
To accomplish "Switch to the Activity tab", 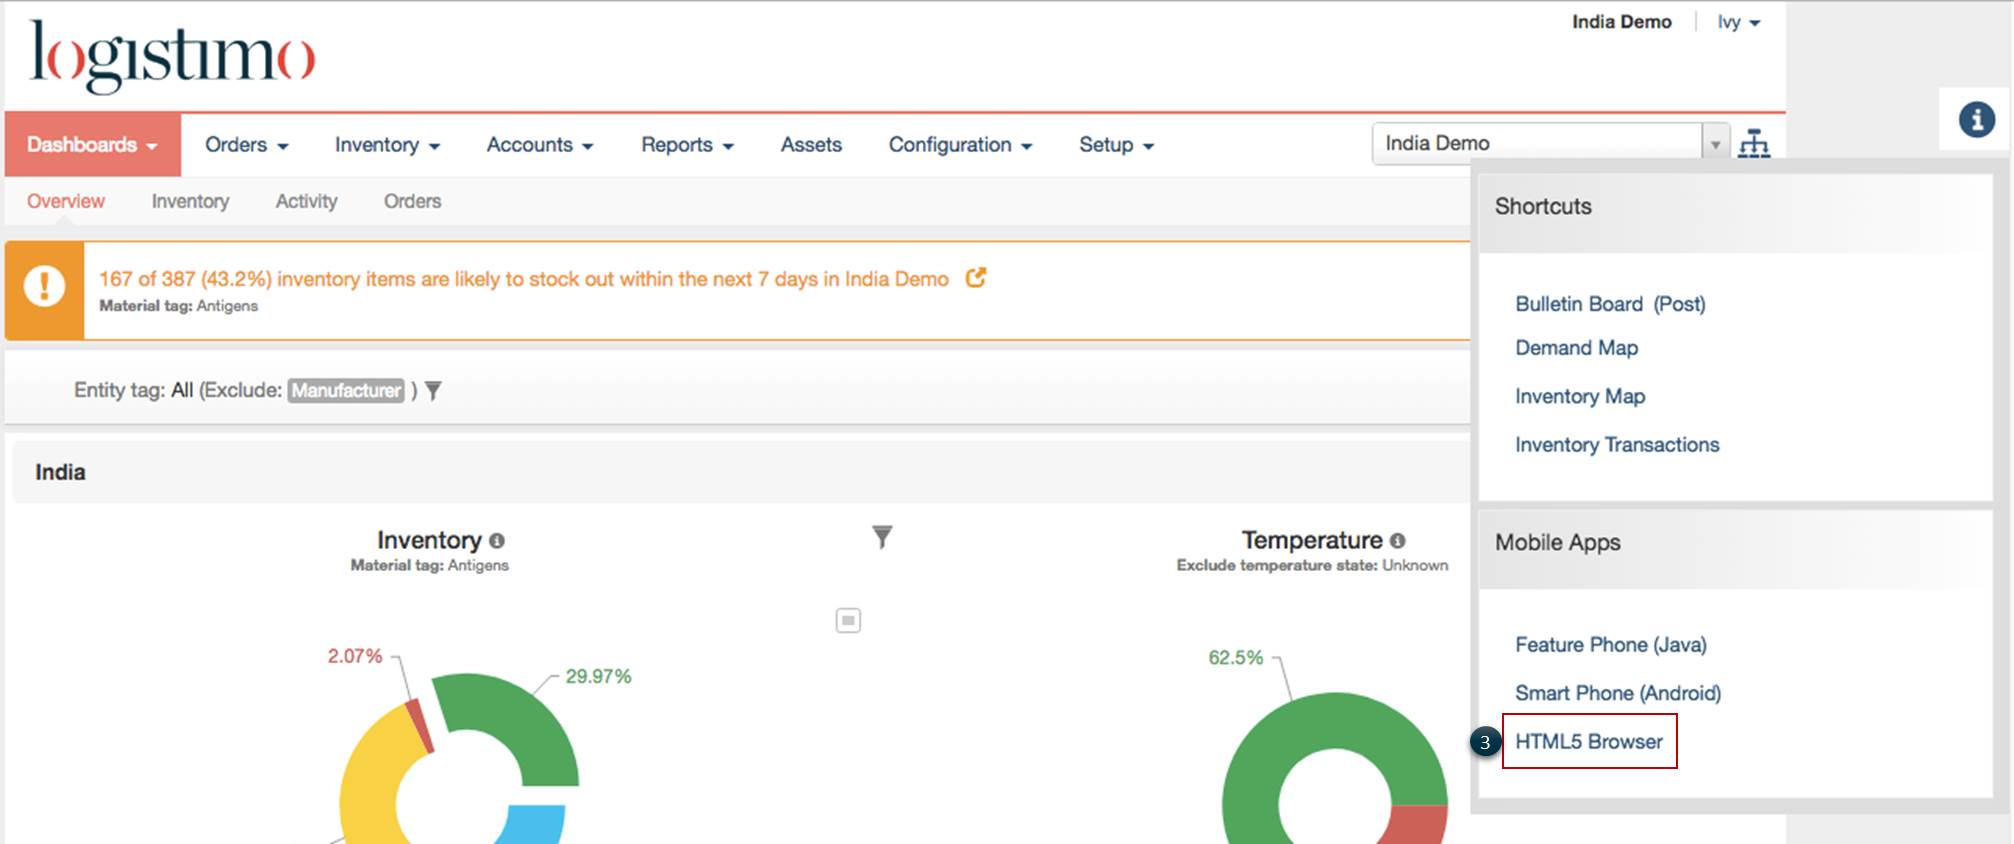I will click(306, 201).
